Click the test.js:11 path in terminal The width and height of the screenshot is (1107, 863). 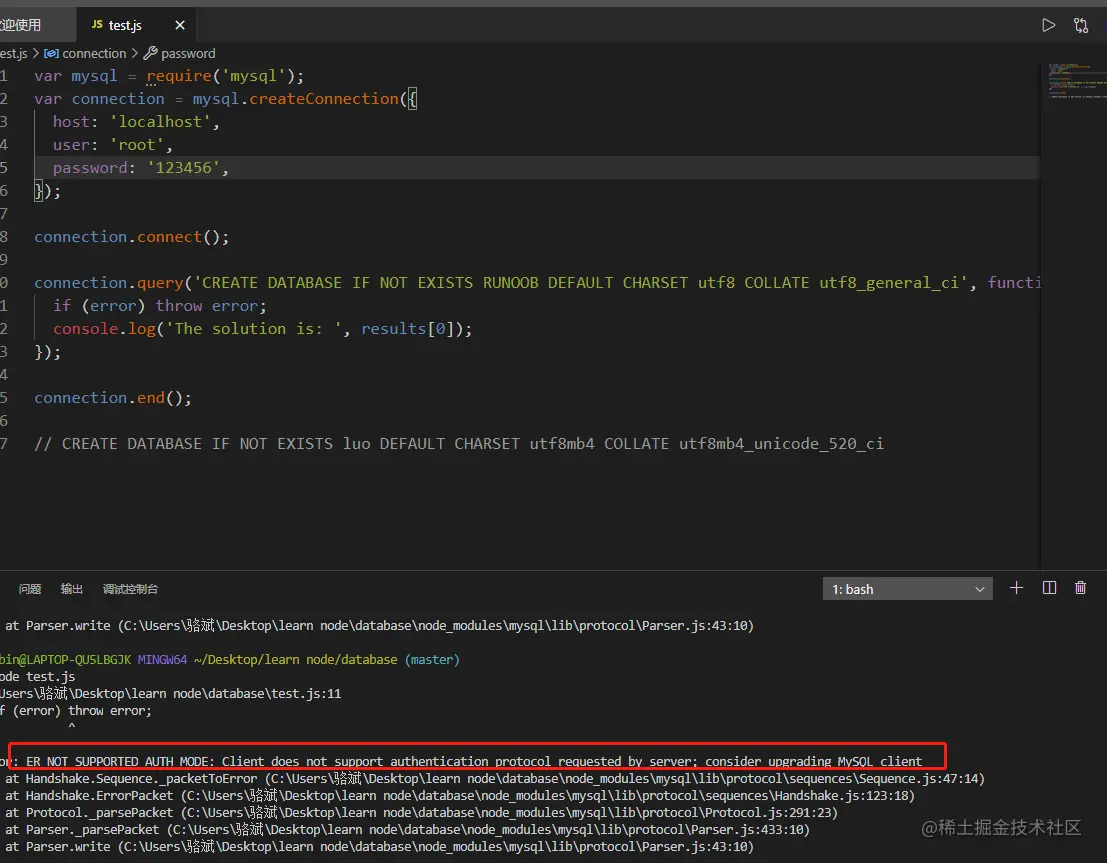point(170,694)
